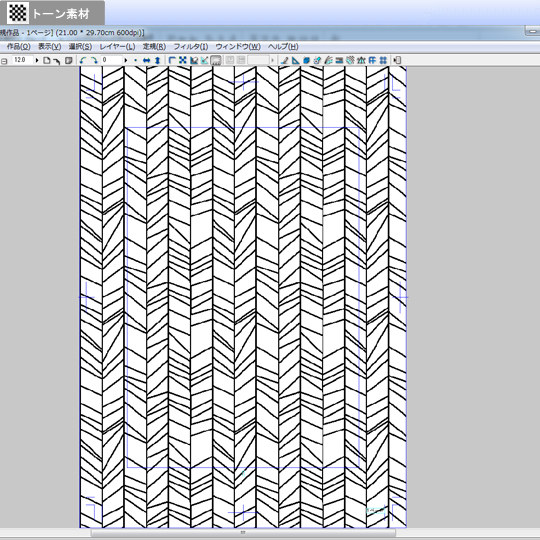540x540 pixels.
Task: Toggle the highlighted ruler display button
Action: [x=216, y=60]
